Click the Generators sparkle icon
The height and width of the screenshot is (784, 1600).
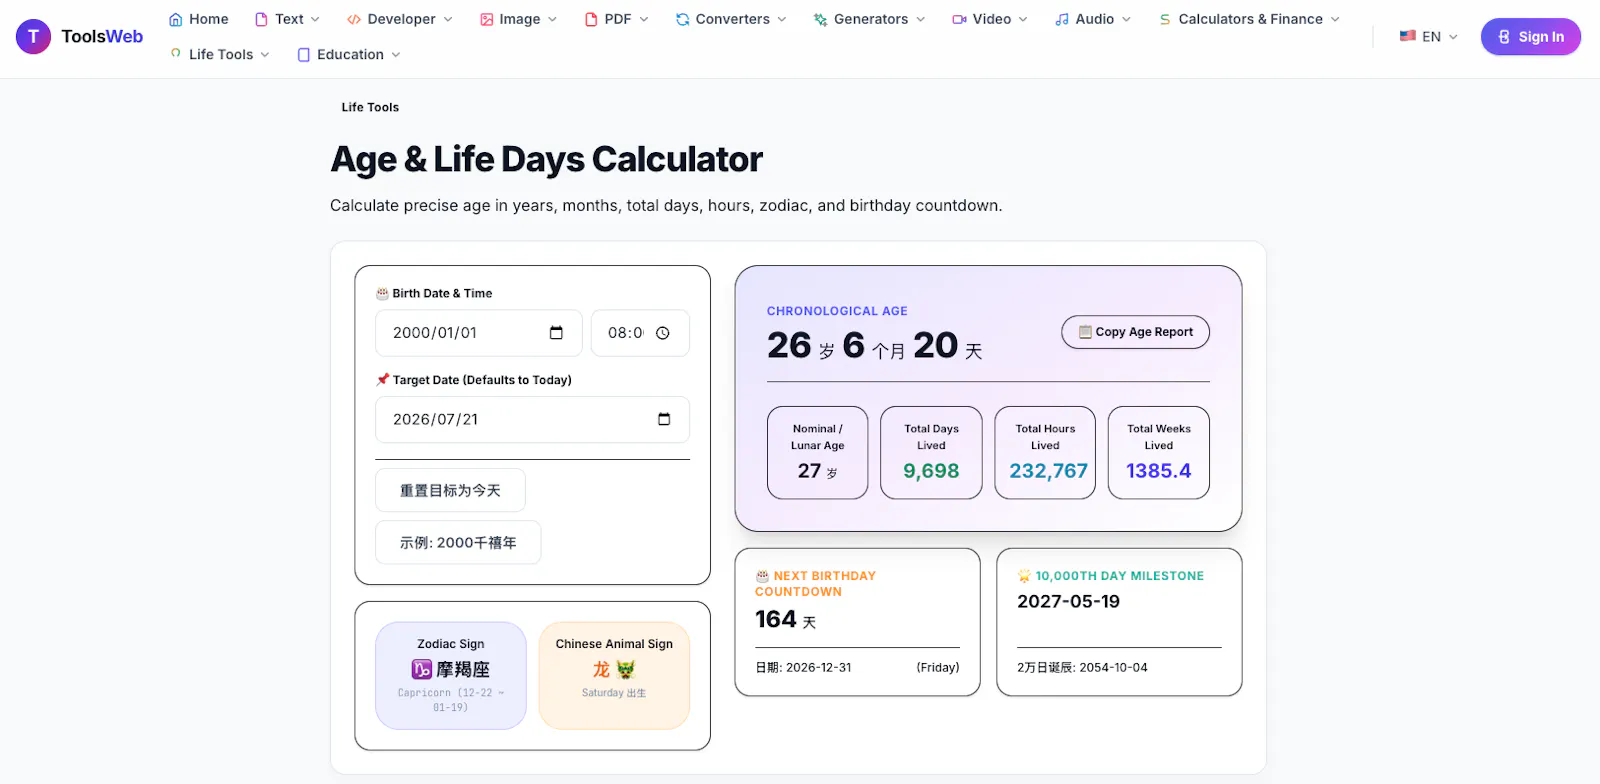pos(820,19)
